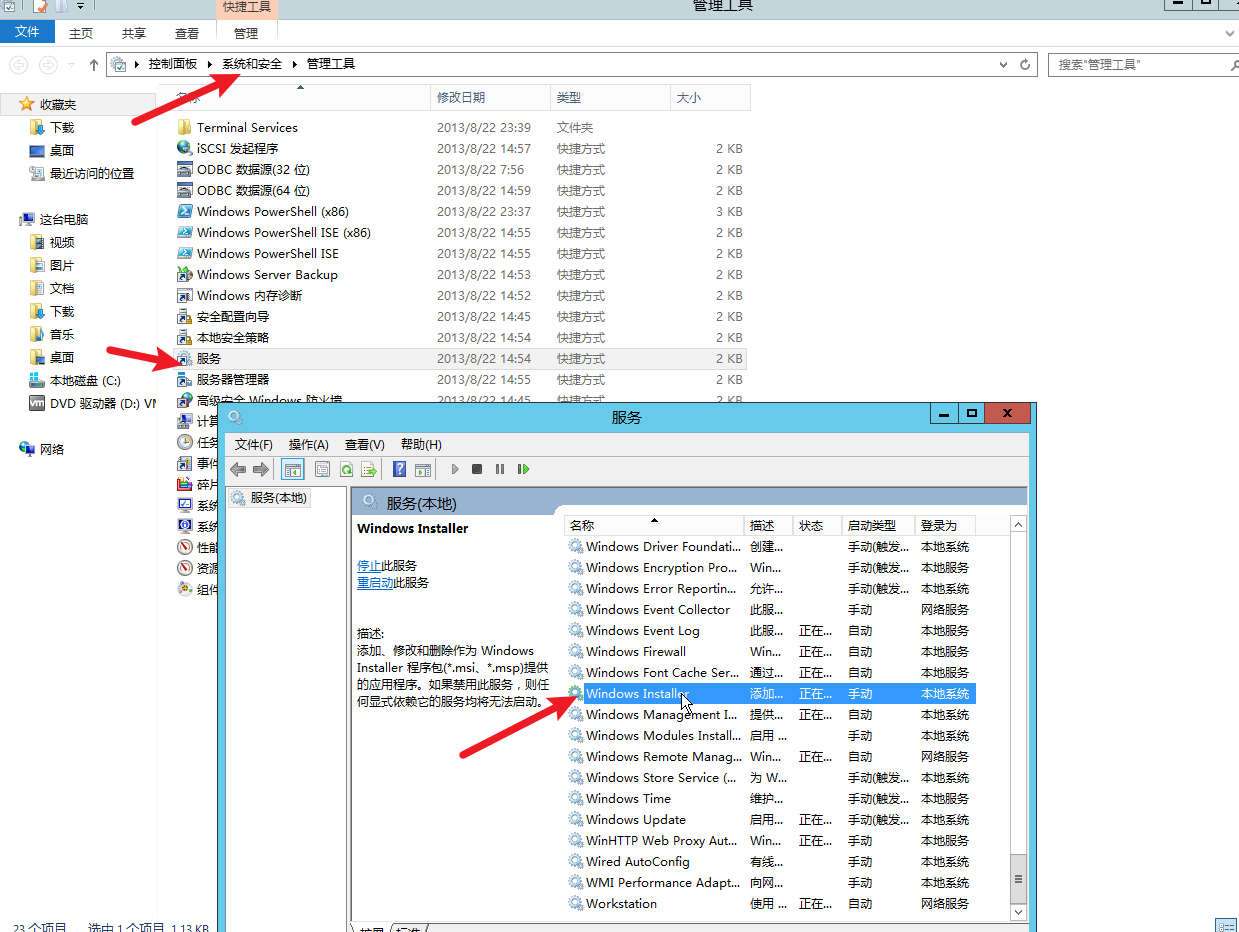Select Windows PowerShell (x86) shortcut icon
1239x932 pixels.
click(184, 211)
